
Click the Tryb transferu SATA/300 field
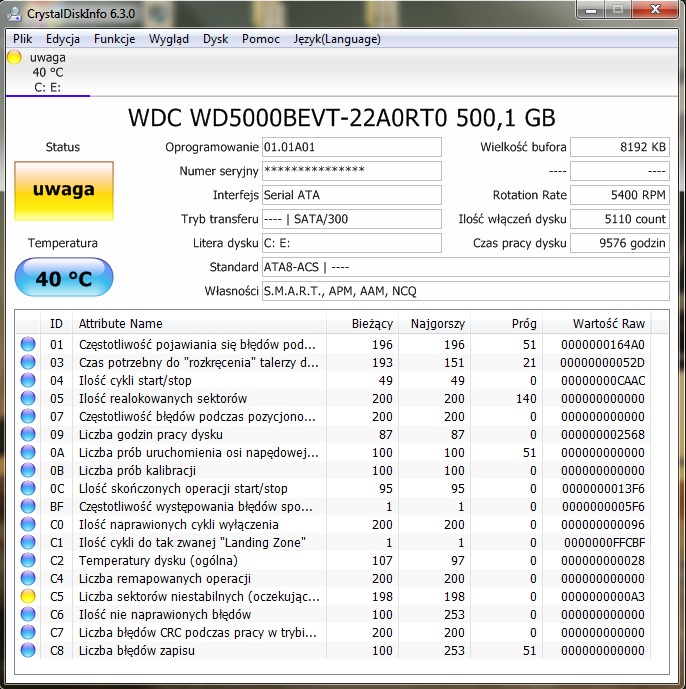[352, 219]
